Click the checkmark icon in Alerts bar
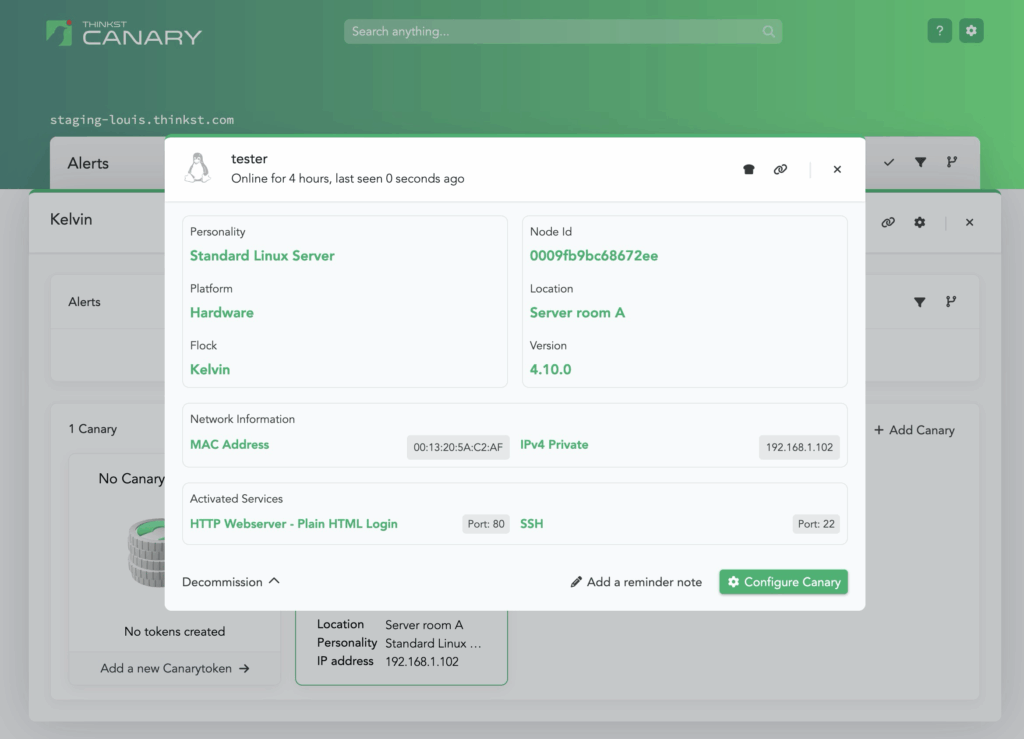The width and height of the screenshot is (1024, 739). [x=889, y=162]
